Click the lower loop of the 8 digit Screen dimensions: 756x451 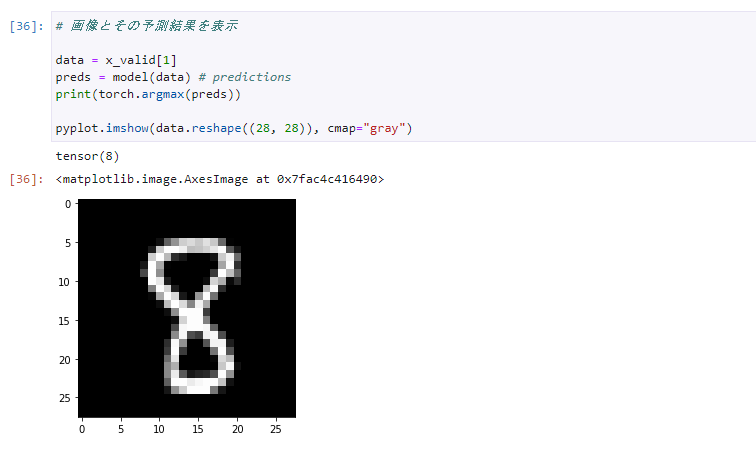198,359
